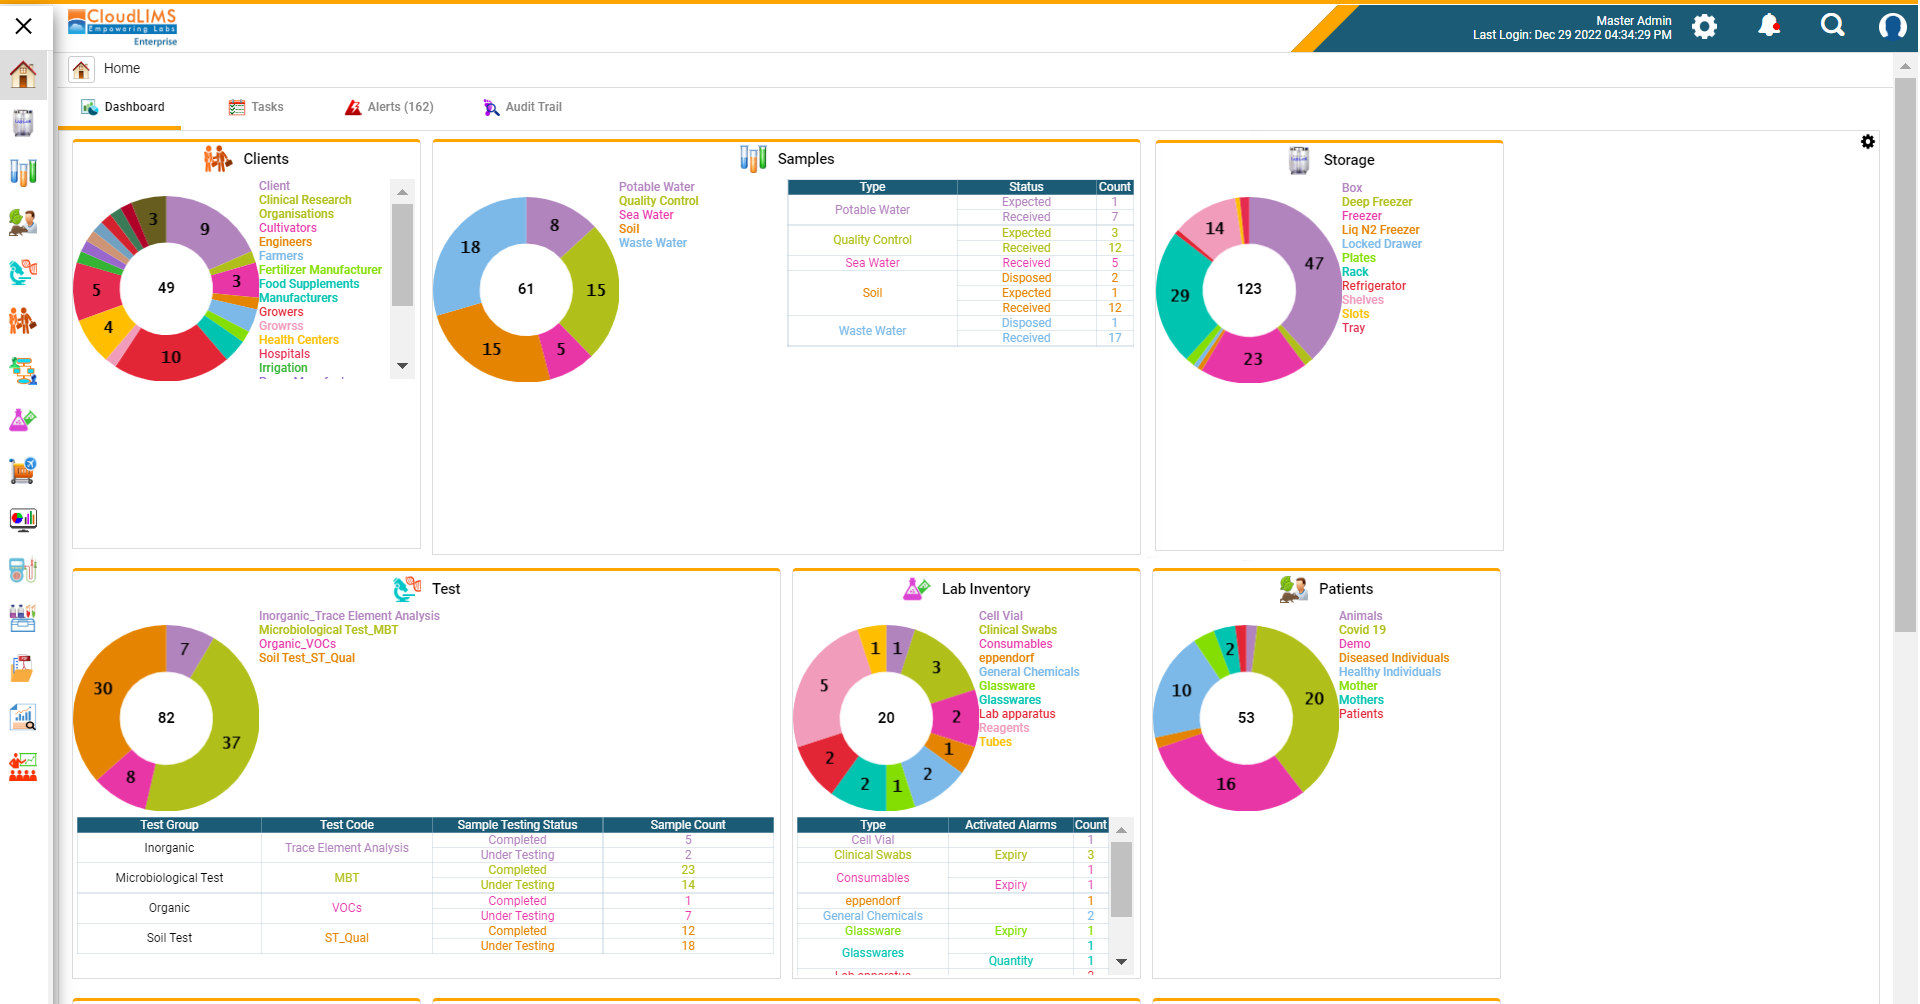Open the Samples test tubes icon

pos(22,172)
